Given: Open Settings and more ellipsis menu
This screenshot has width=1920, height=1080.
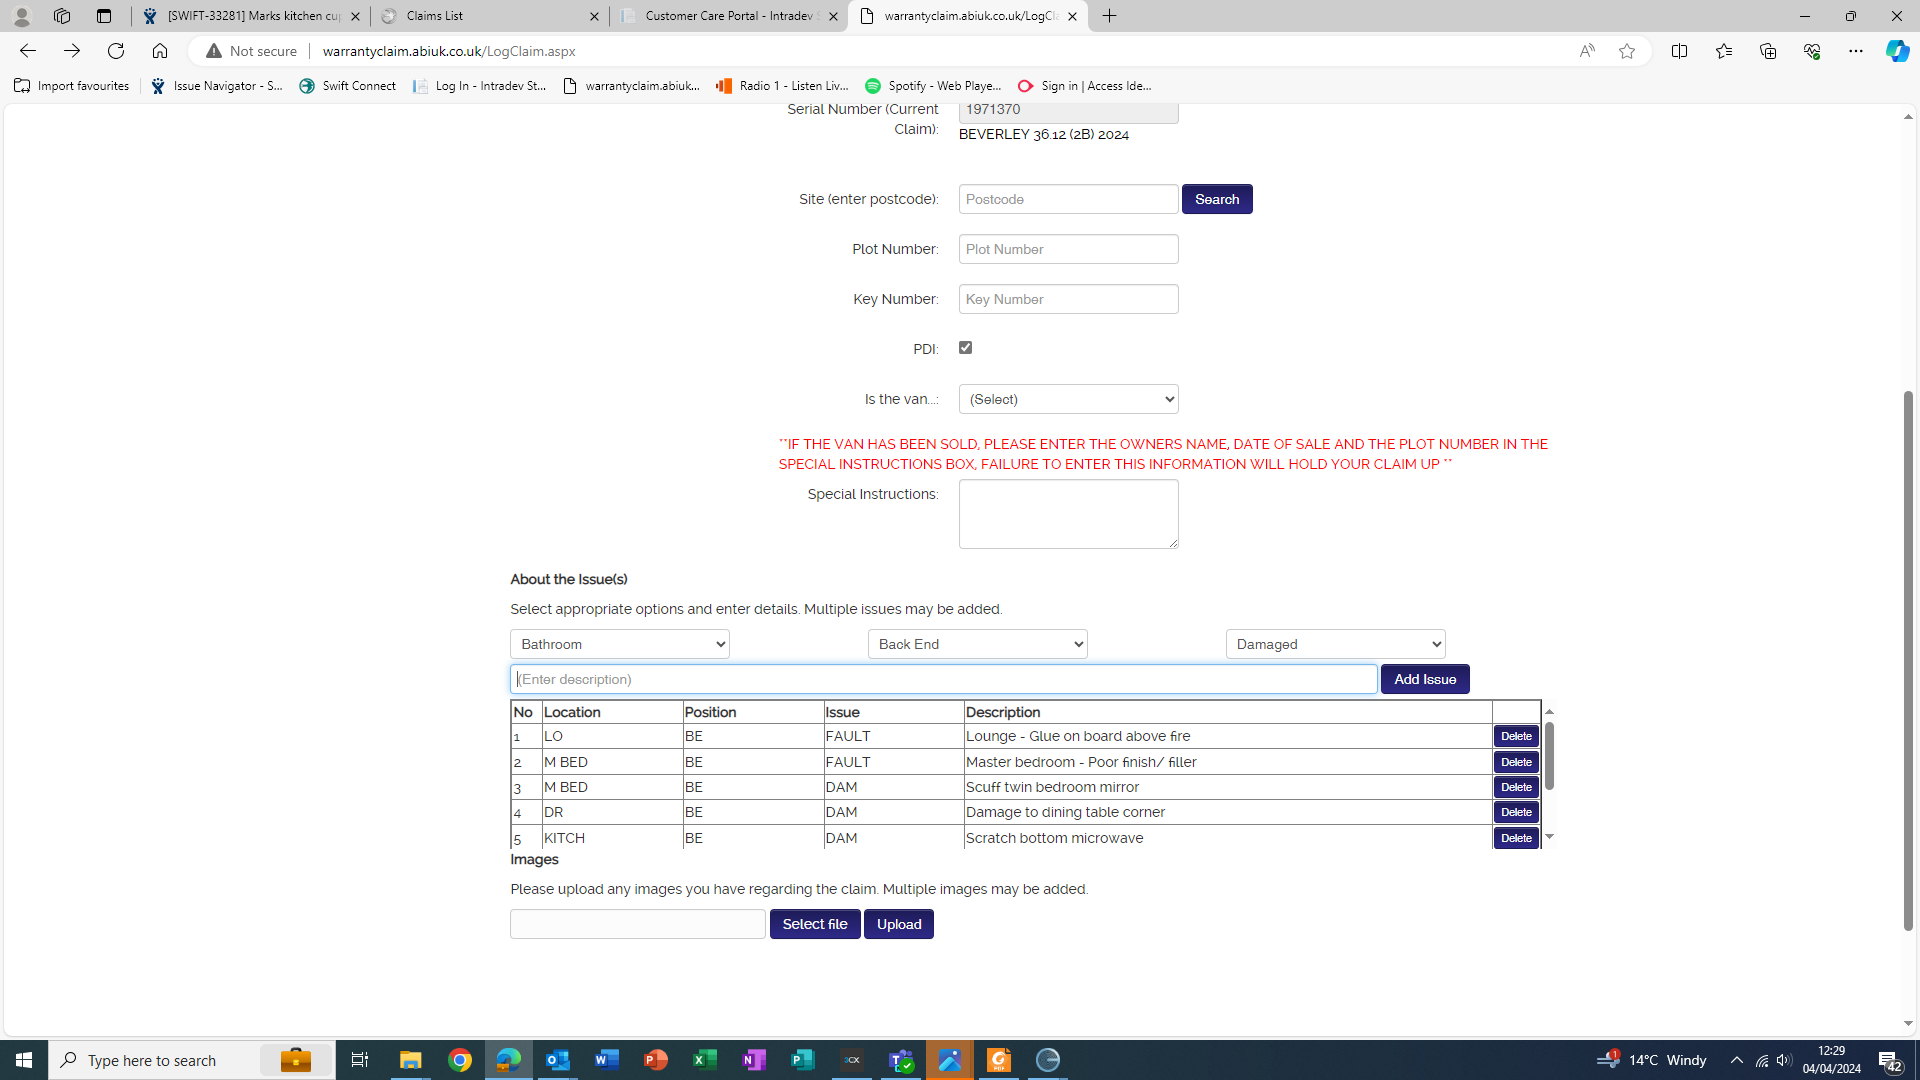Looking at the screenshot, I should (x=1855, y=51).
